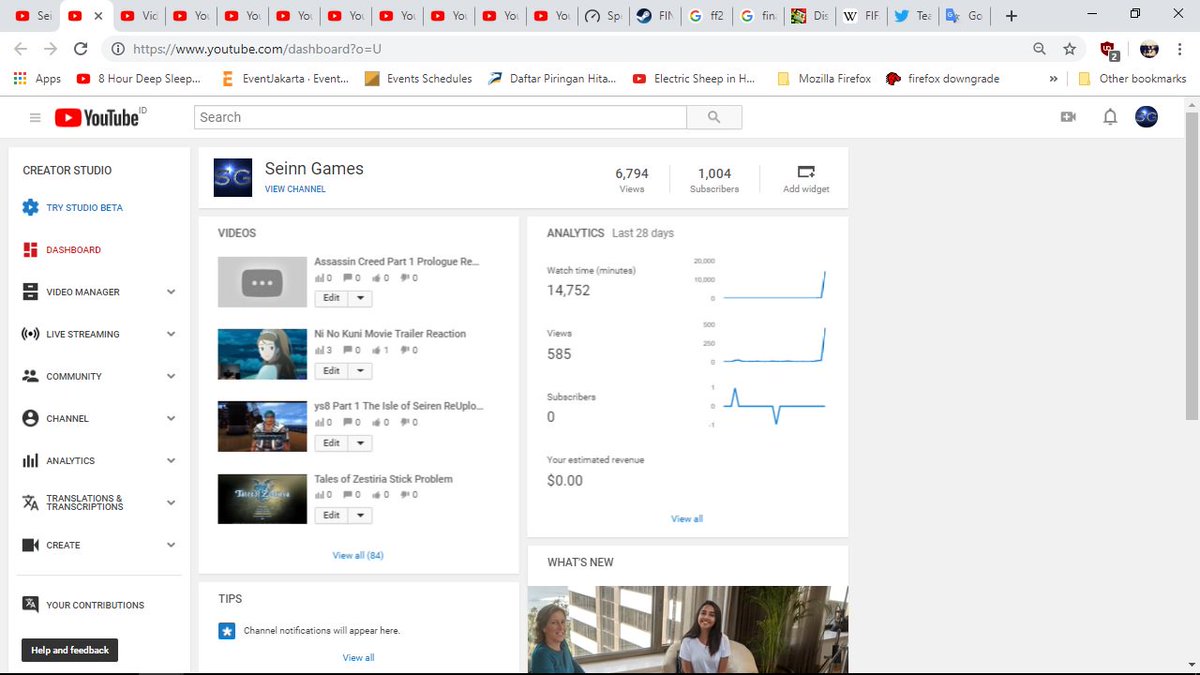Click the Video Manager icon
This screenshot has width=1200, height=675.
click(30, 292)
